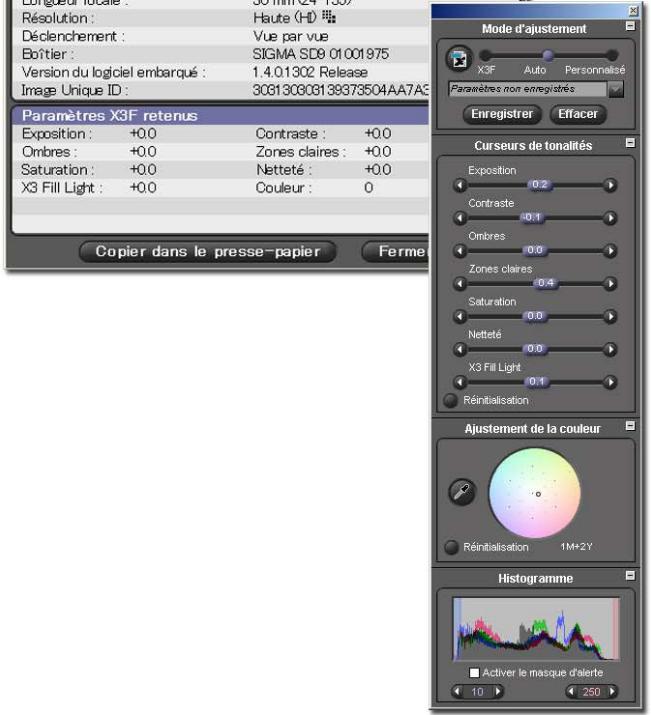This screenshot has height=715, width=651.
Task: Click the X3F mode icon button
Action: point(459,59)
